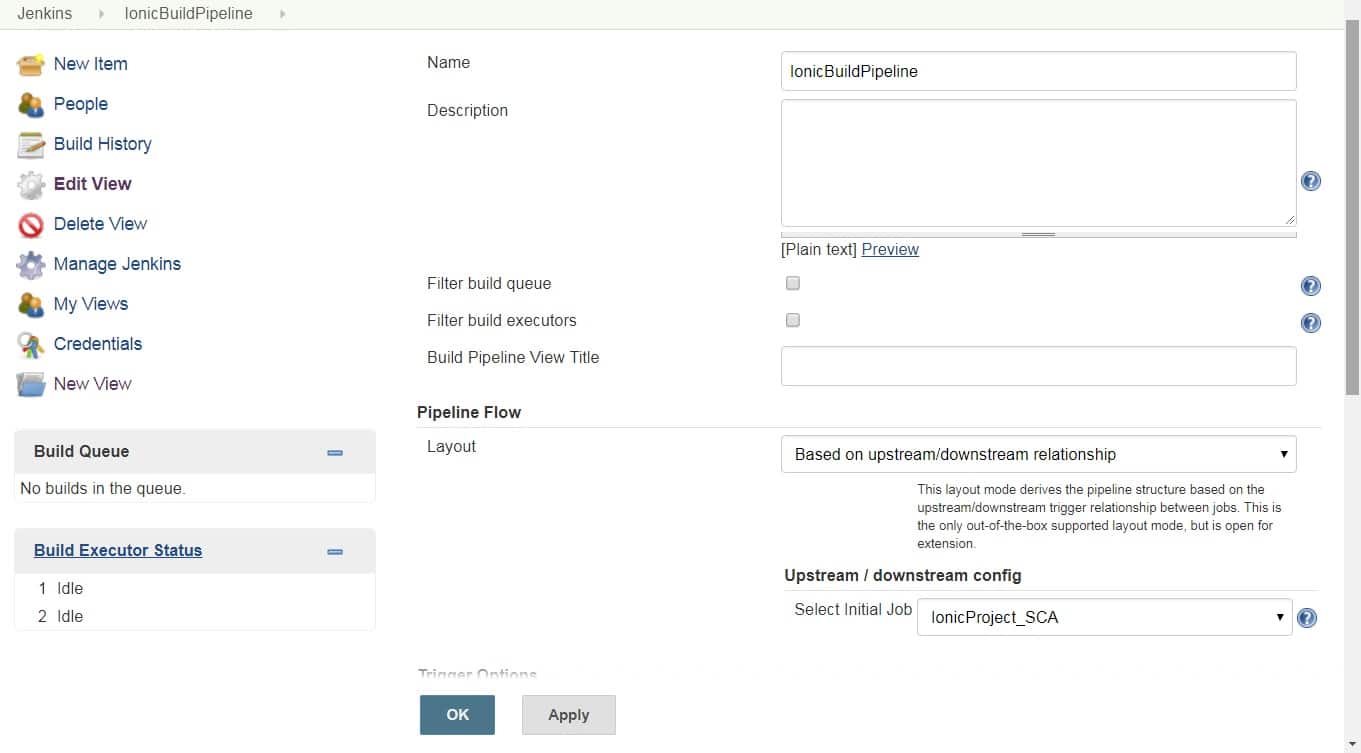Collapse the Build Queue panel
The height and width of the screenshot is (753, 1361).
pos(335,453)
